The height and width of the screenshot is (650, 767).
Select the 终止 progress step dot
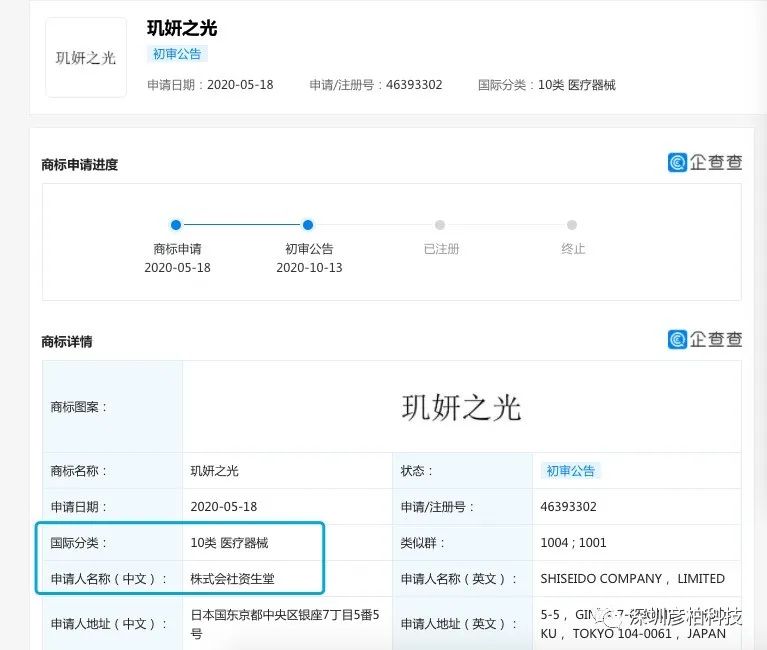click(572, 225)
